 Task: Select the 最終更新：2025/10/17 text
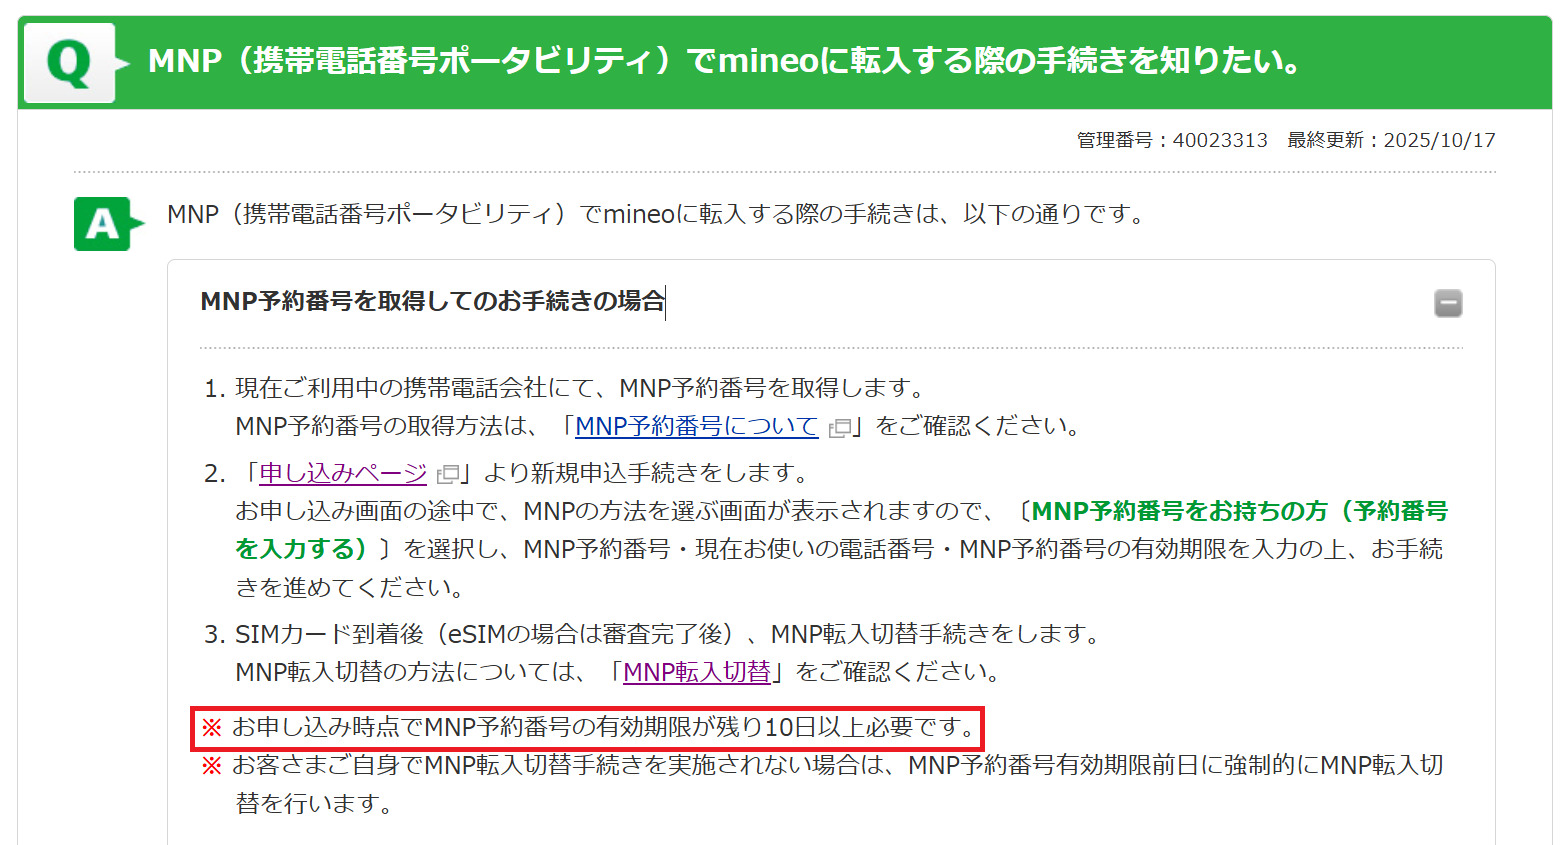pos(1391,140)
